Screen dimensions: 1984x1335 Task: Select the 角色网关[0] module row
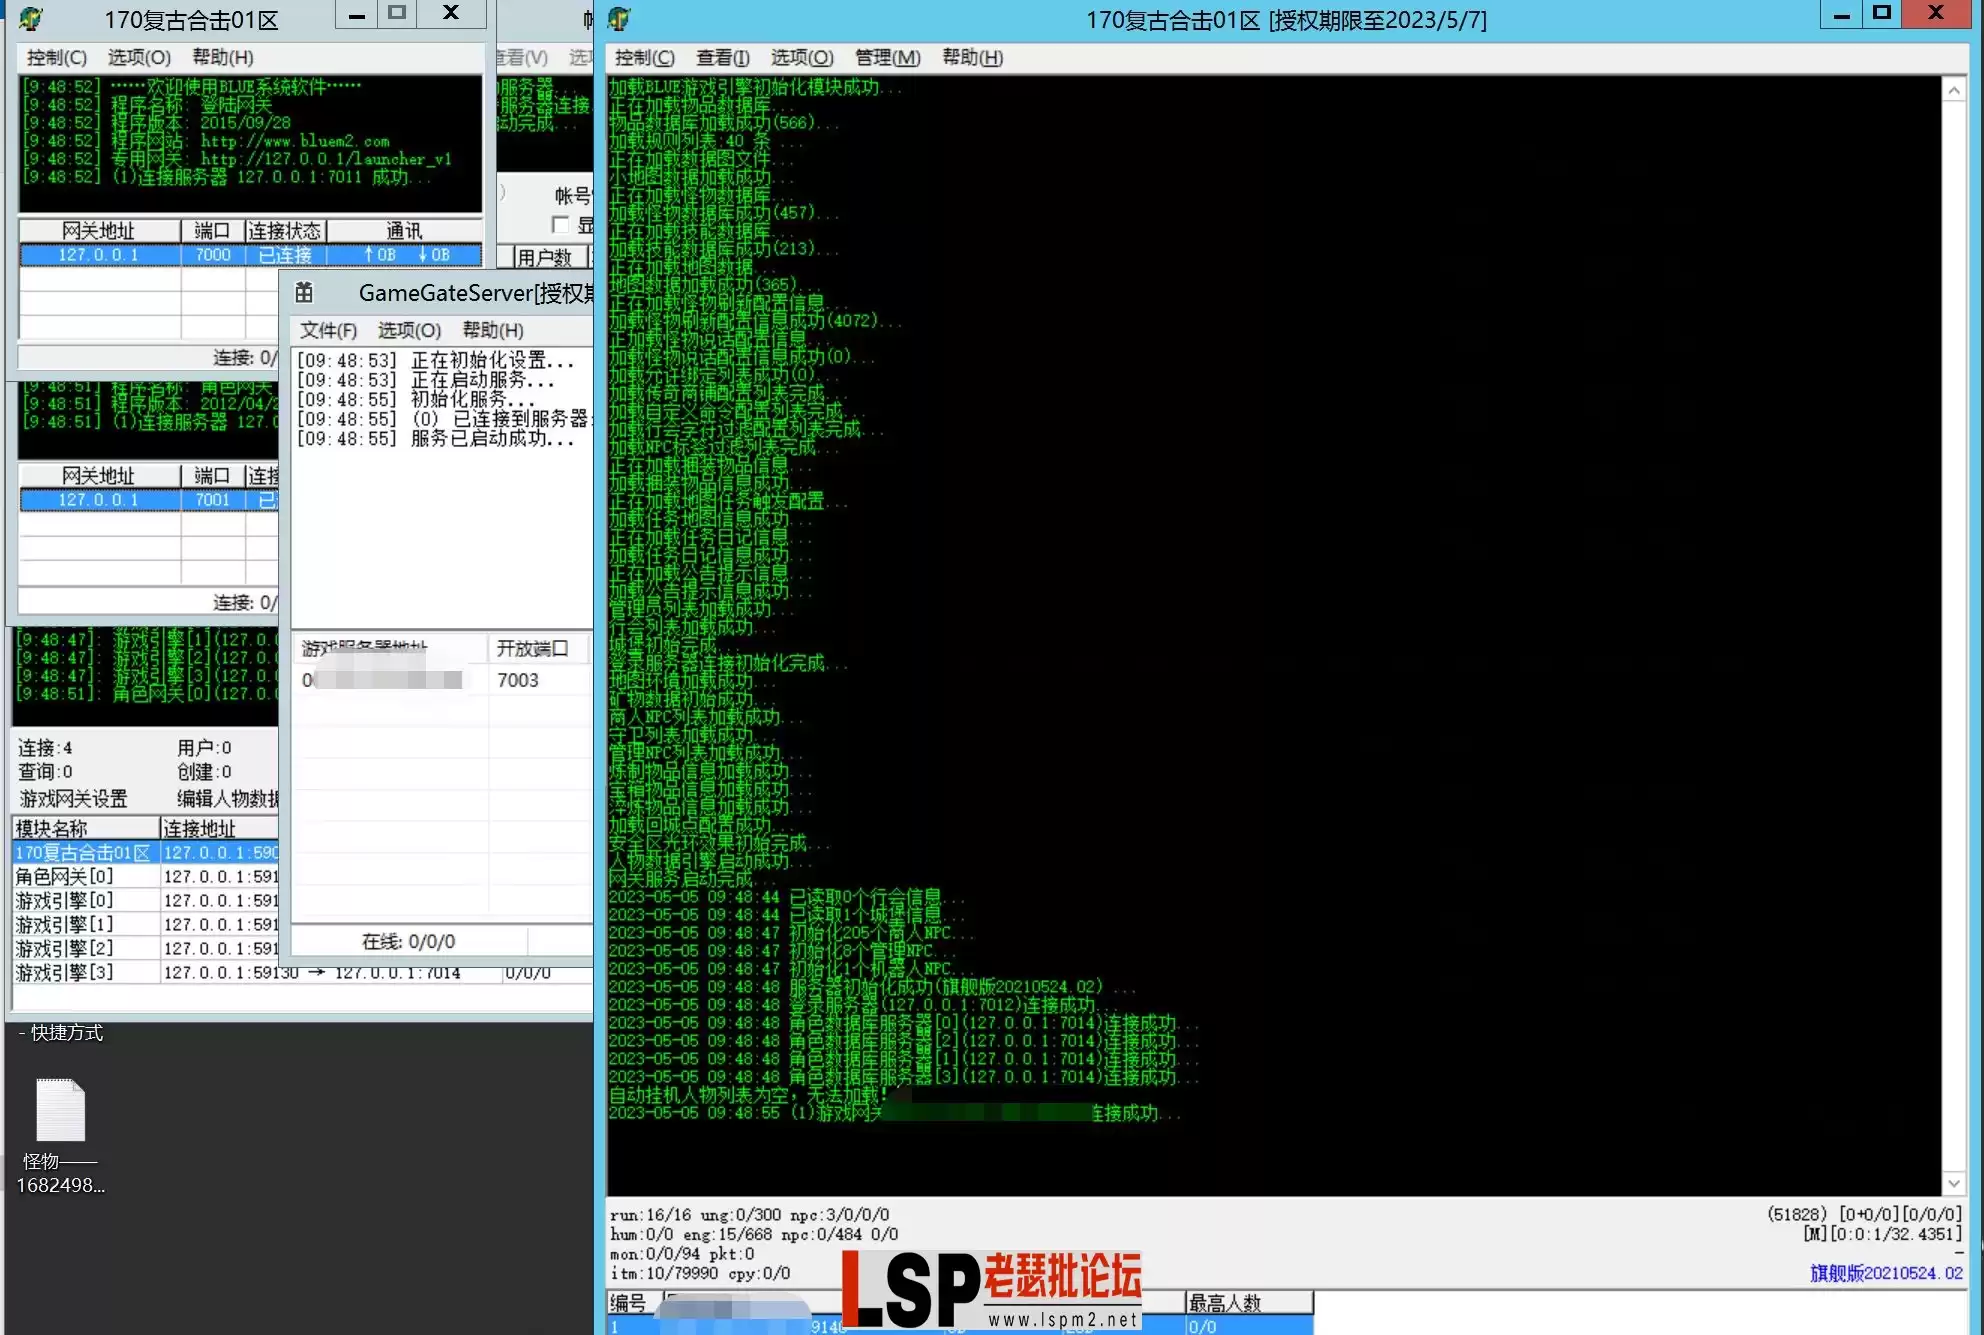(x=145, y=877)
